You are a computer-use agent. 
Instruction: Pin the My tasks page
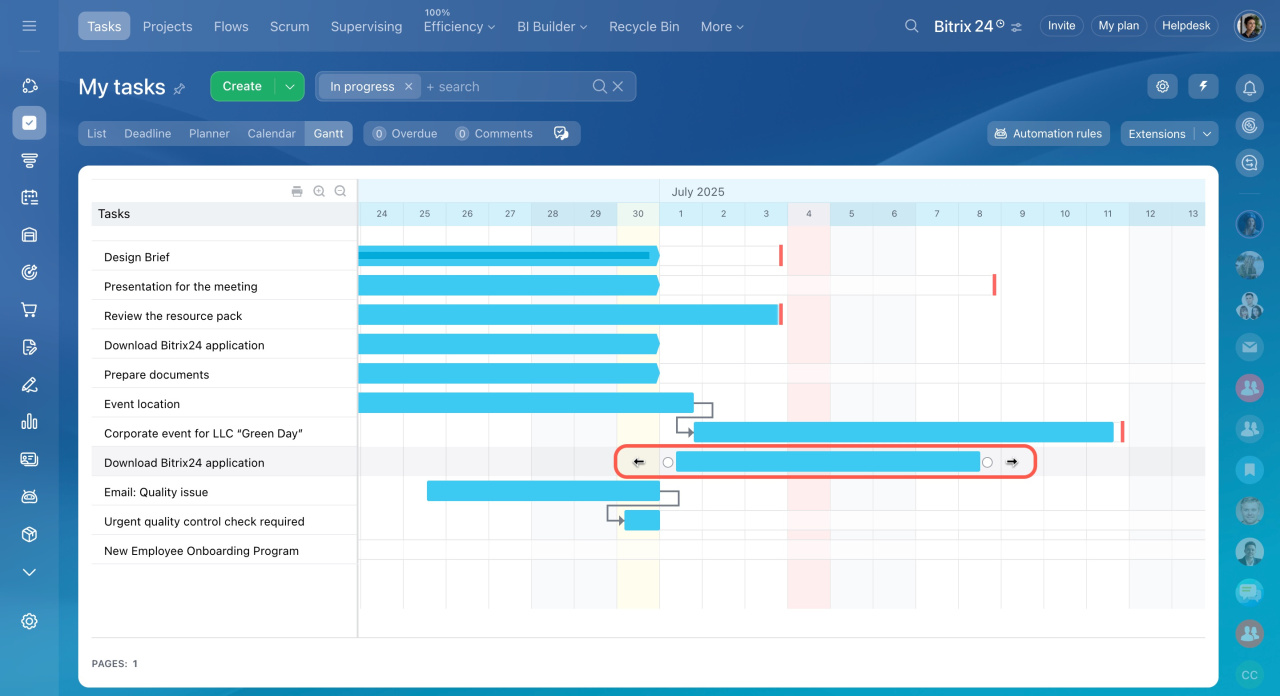(x=180, y=88)
